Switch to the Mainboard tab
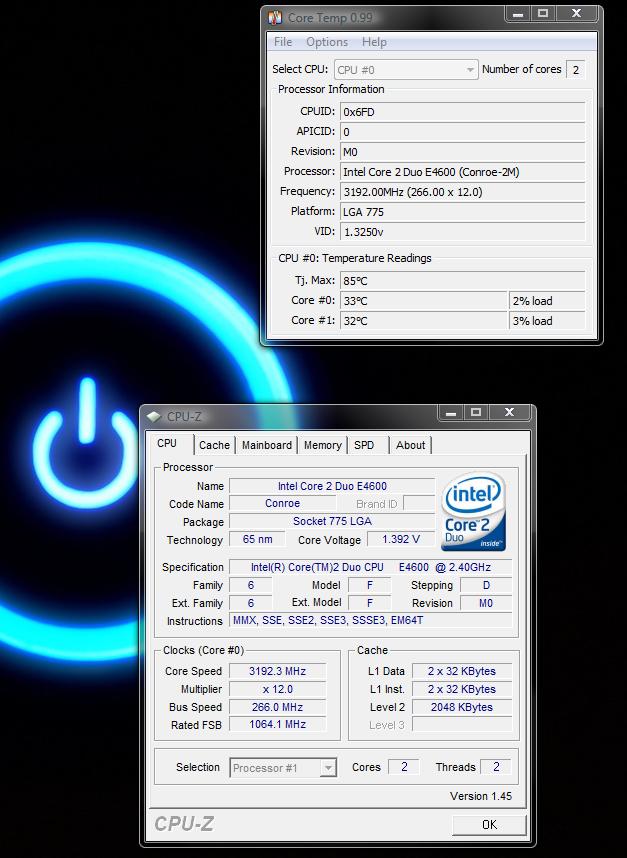 (267, 445)
